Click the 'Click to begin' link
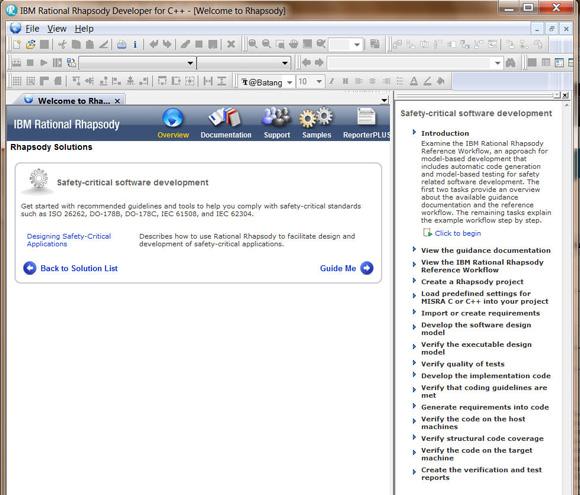 [458, 233]
